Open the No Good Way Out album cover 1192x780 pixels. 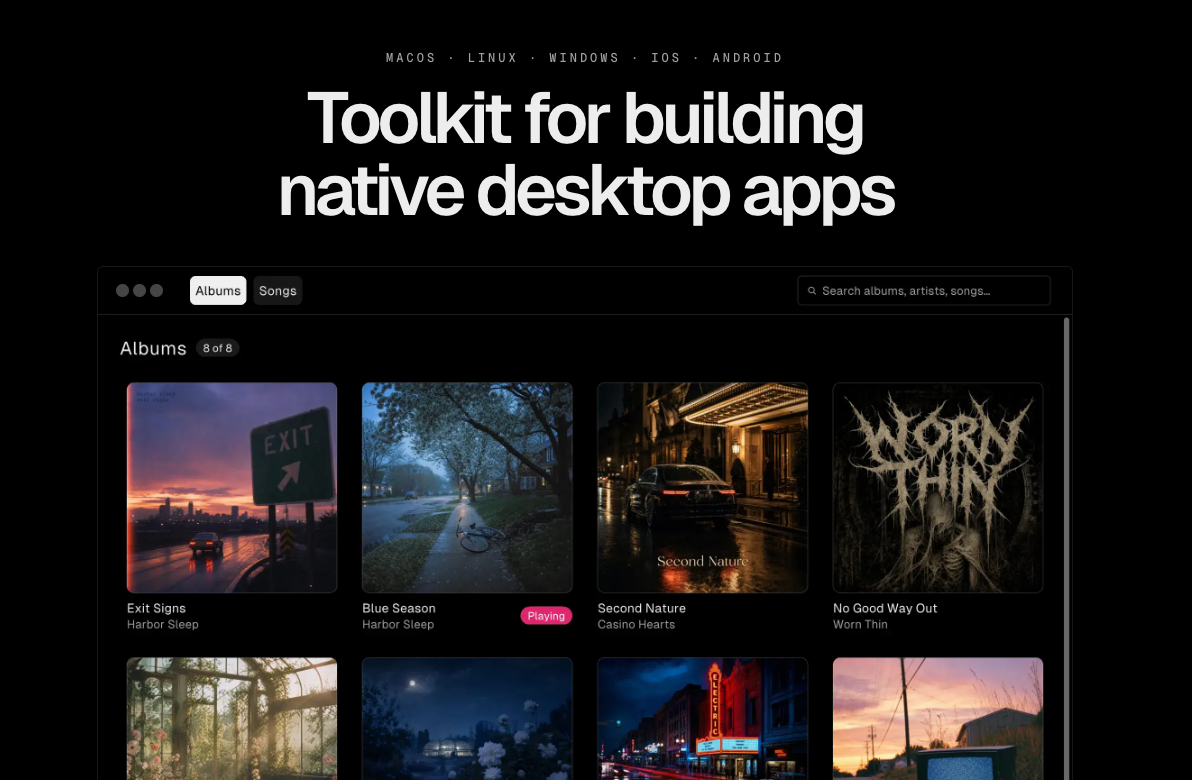(x=937, y=487)
